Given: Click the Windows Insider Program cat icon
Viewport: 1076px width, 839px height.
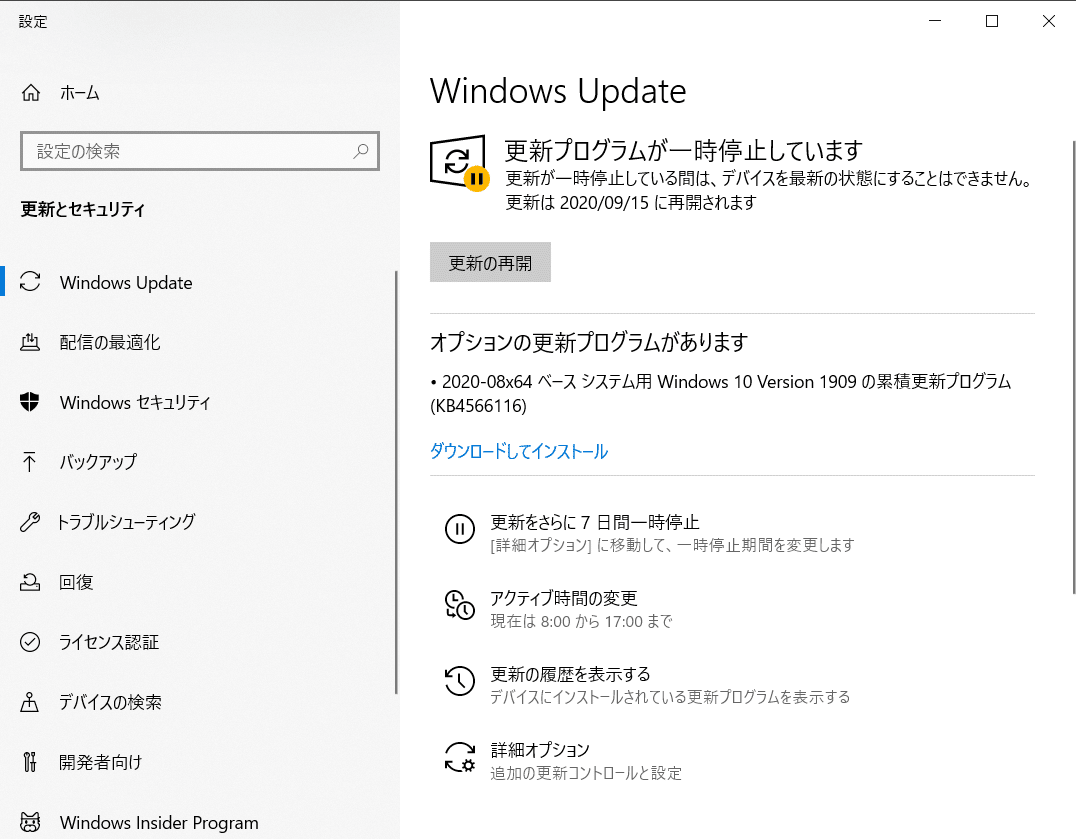Looking at the screenshot, I should (x=30, y=822).
